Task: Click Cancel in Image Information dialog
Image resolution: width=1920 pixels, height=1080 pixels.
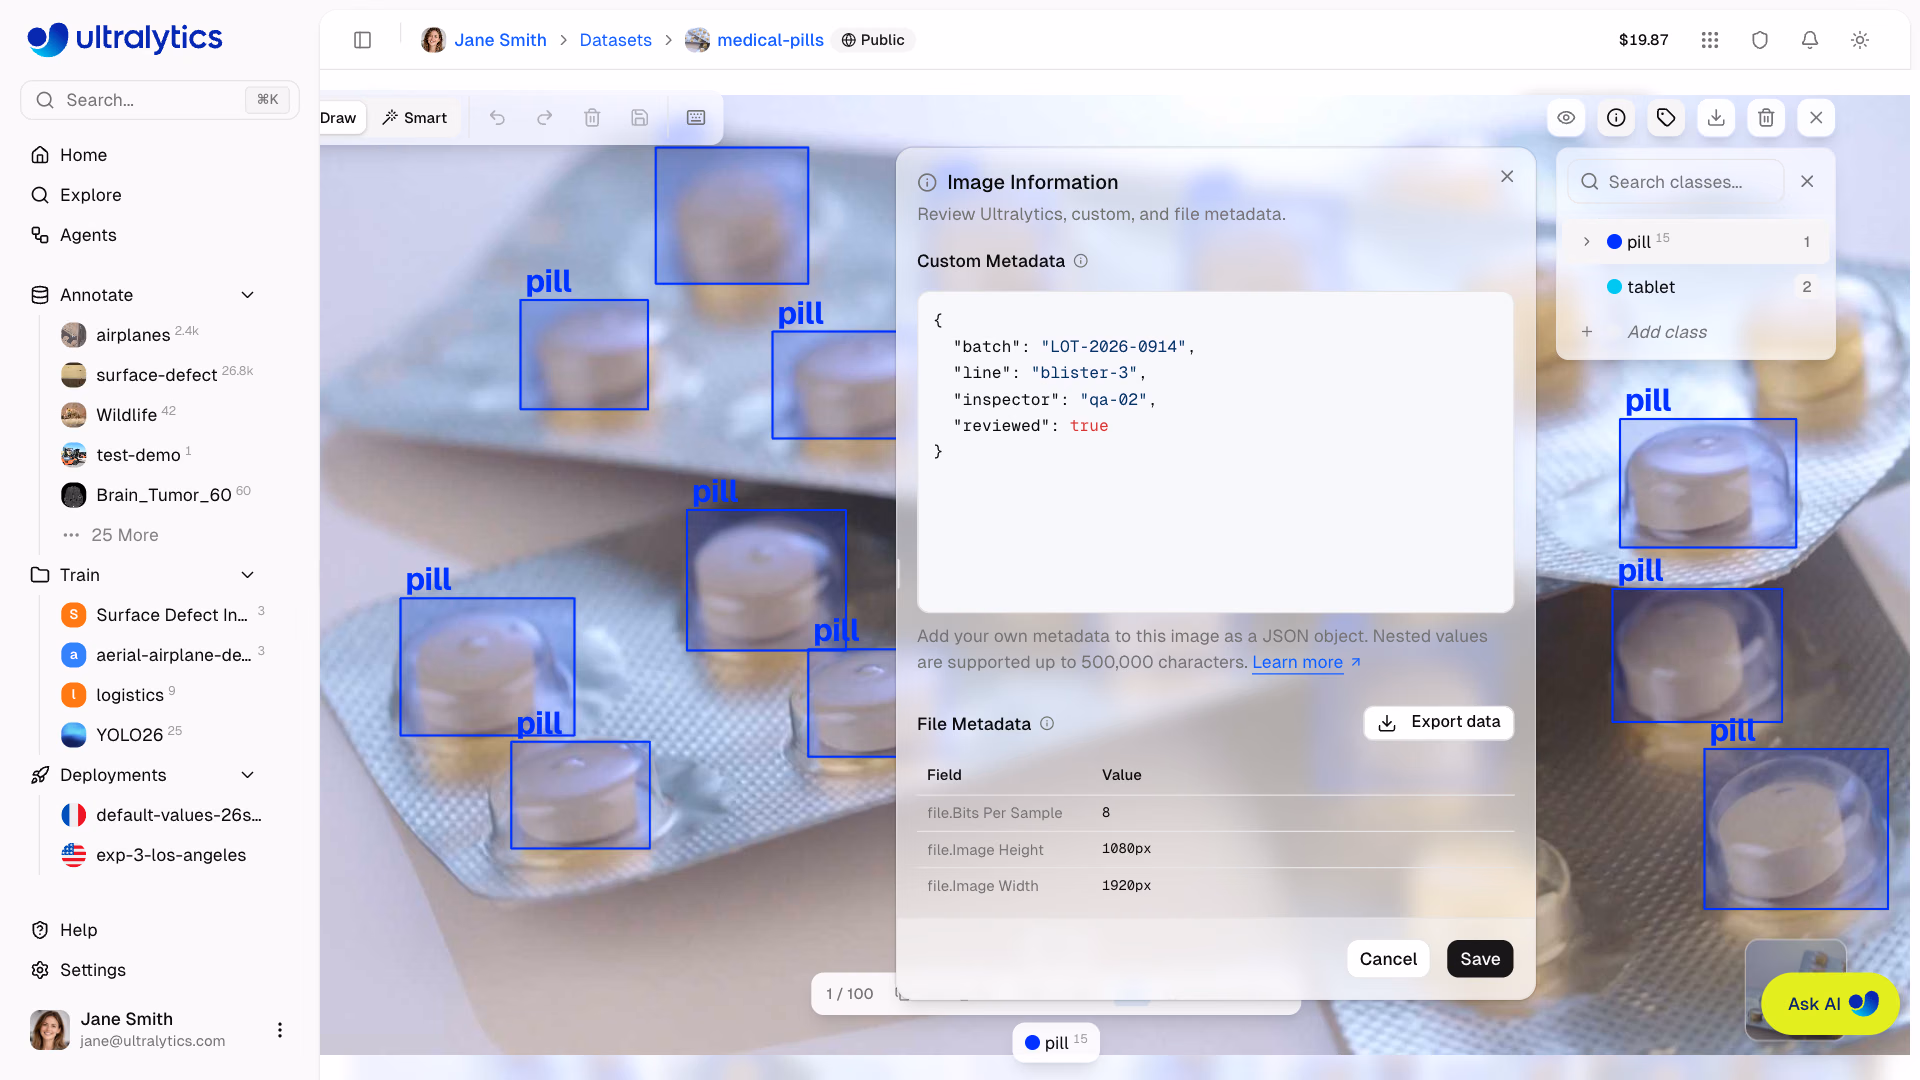Action: coord(1388,959)
